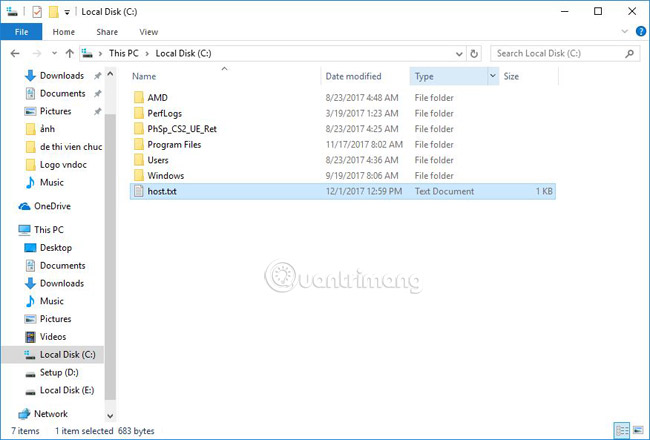Click the 12/1/2017 12:59 PM date cell
650x440 pixels.
coord(364,191)
